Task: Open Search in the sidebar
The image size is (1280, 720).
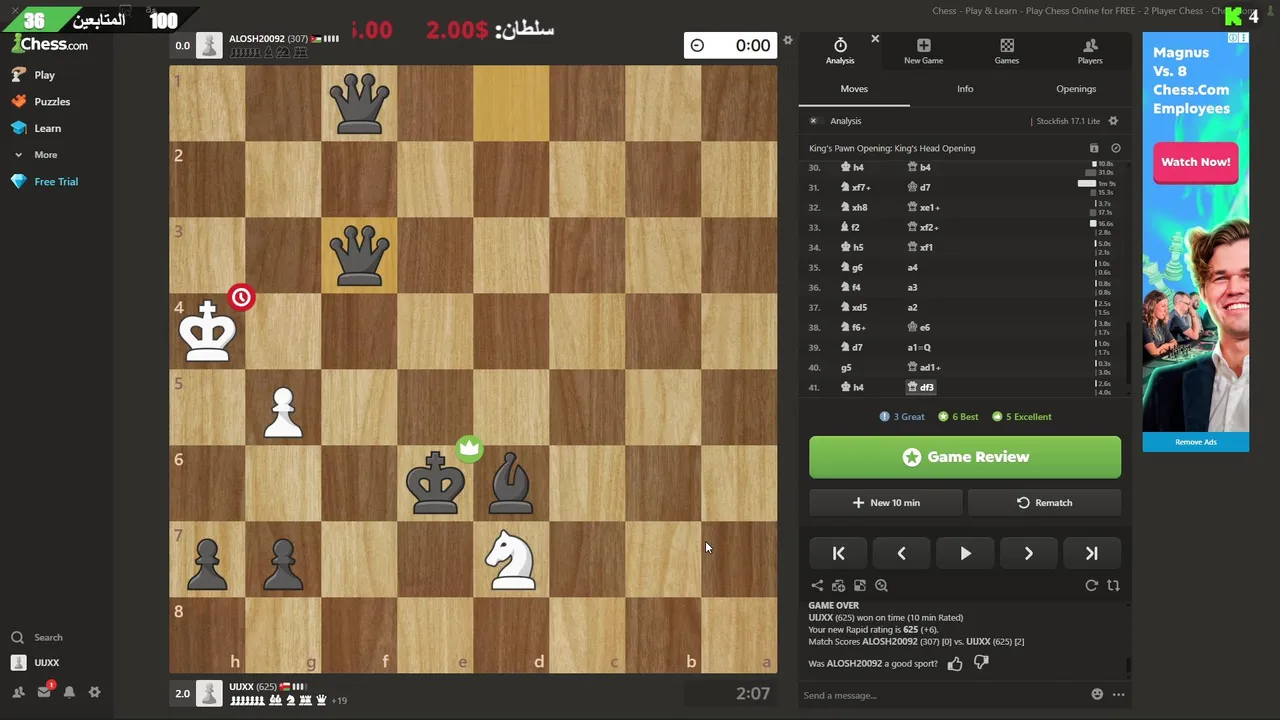Action: click(37, 637)
